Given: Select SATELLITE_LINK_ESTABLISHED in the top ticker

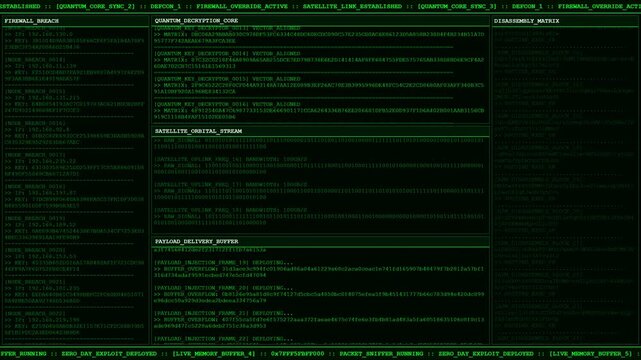Looking at the screenshot, I should [352, 7].
